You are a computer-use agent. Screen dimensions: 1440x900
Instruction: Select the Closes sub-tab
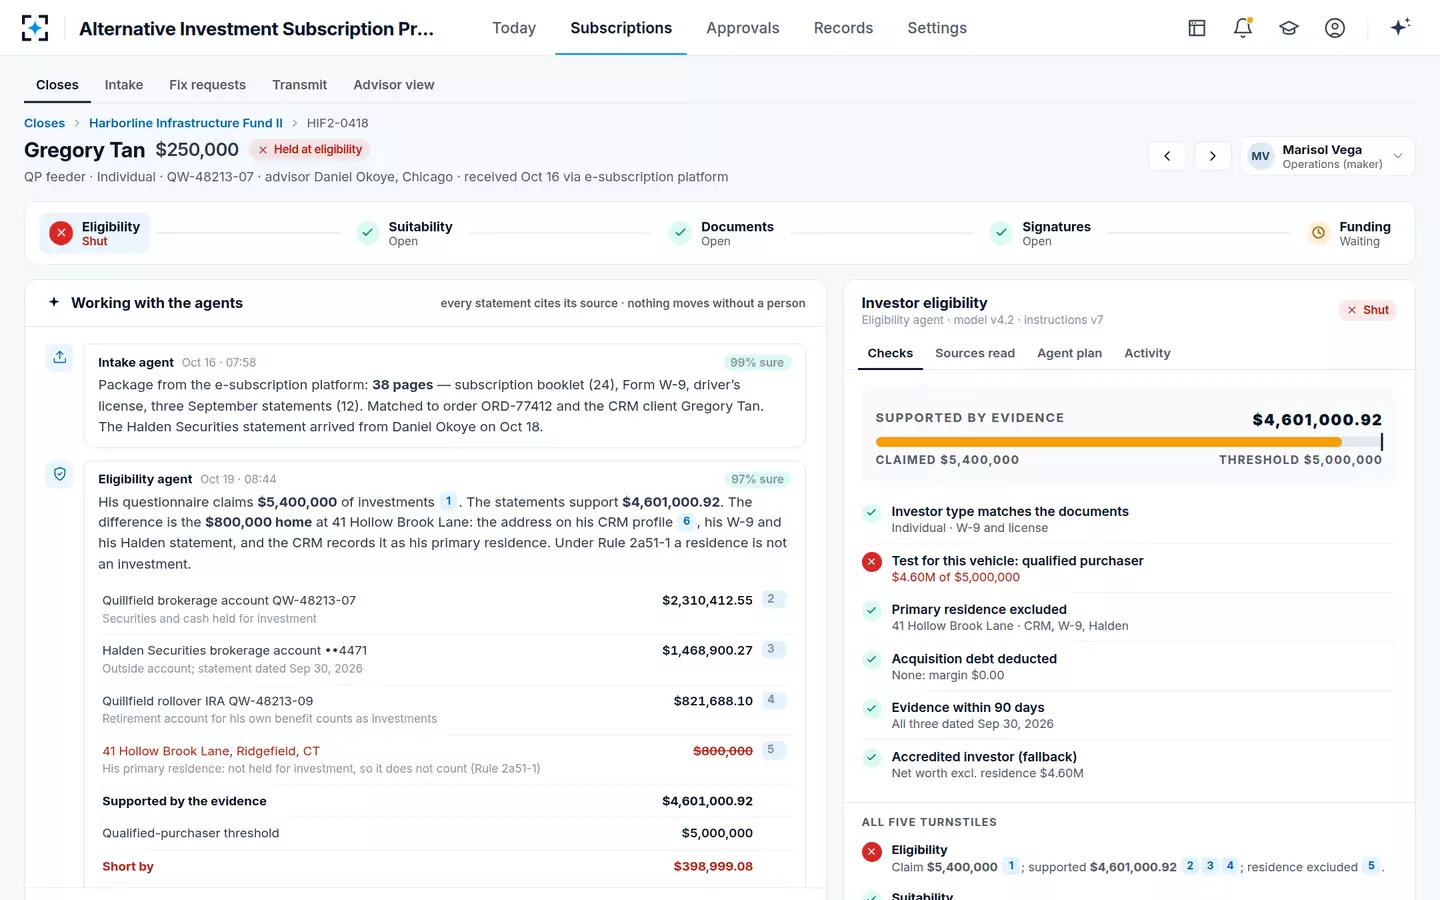(57, 85)
